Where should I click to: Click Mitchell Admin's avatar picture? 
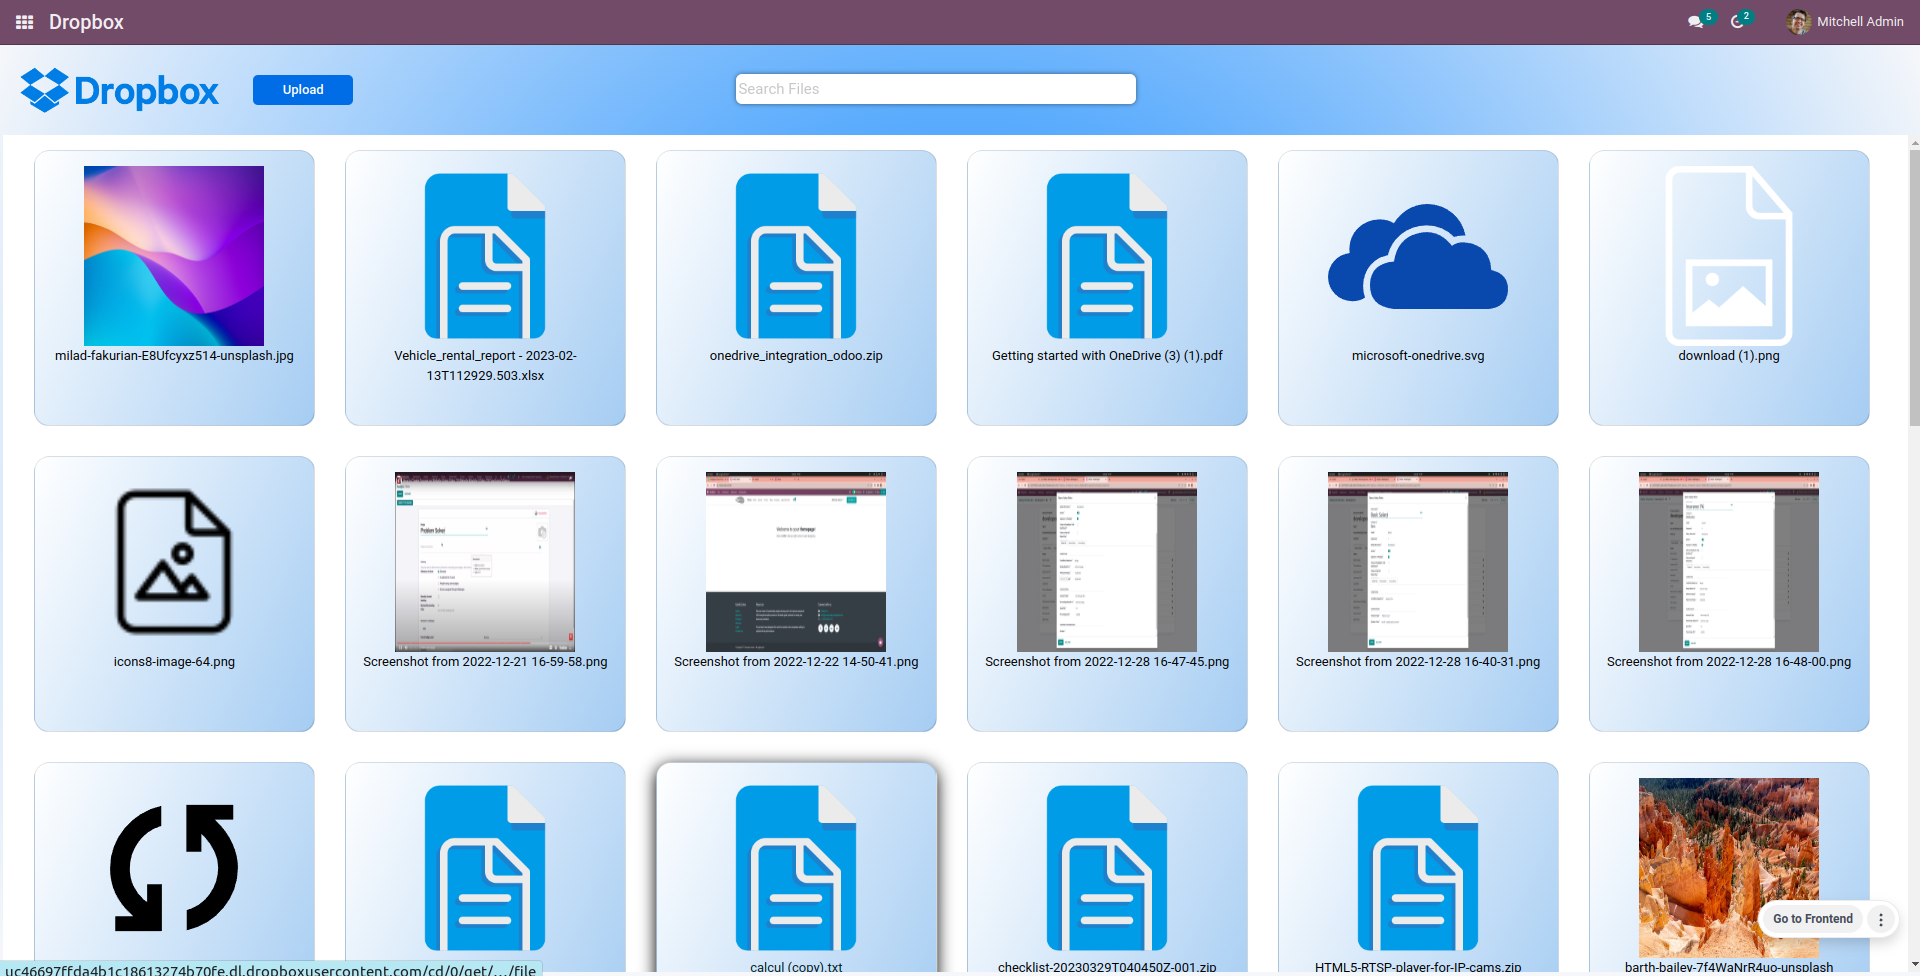(x=1798, y=22)
